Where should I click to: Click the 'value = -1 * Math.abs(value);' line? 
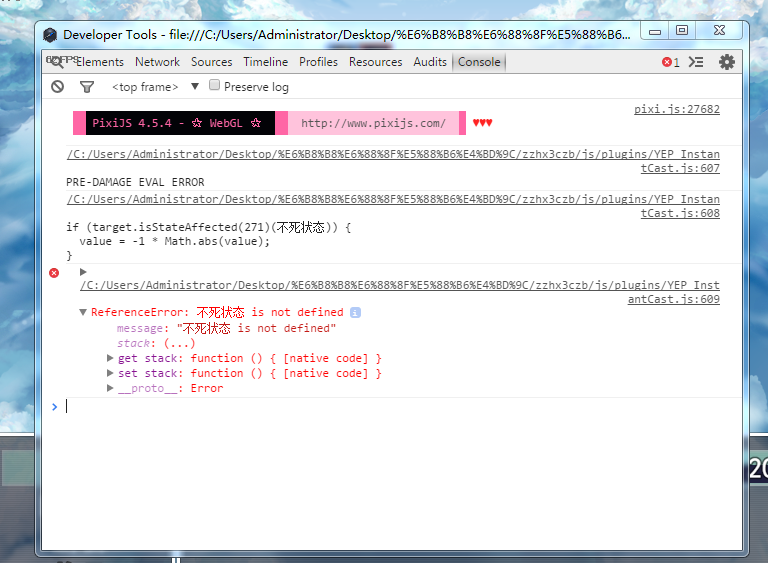tap(174, 241)
